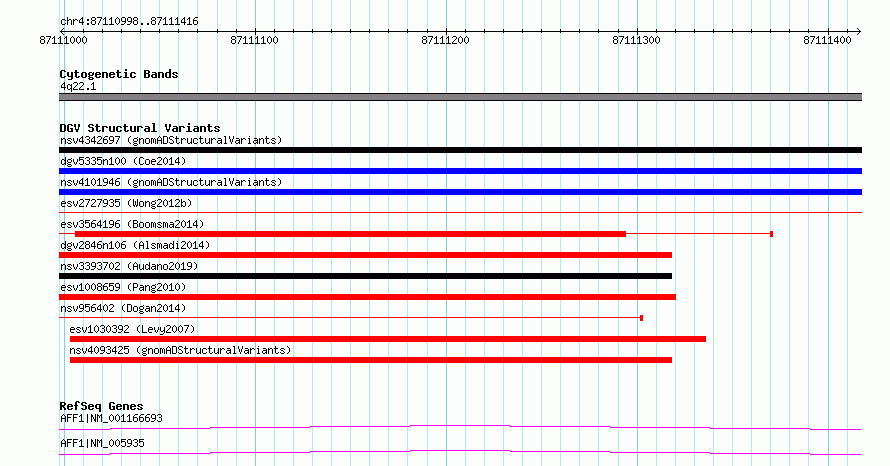Click the dgv2846n106 red variant bar

pos(366,255)
